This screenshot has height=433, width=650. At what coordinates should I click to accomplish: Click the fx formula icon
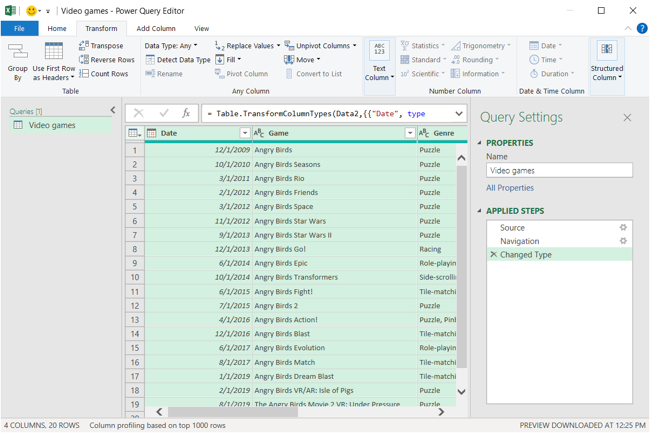tap(186, 113)
